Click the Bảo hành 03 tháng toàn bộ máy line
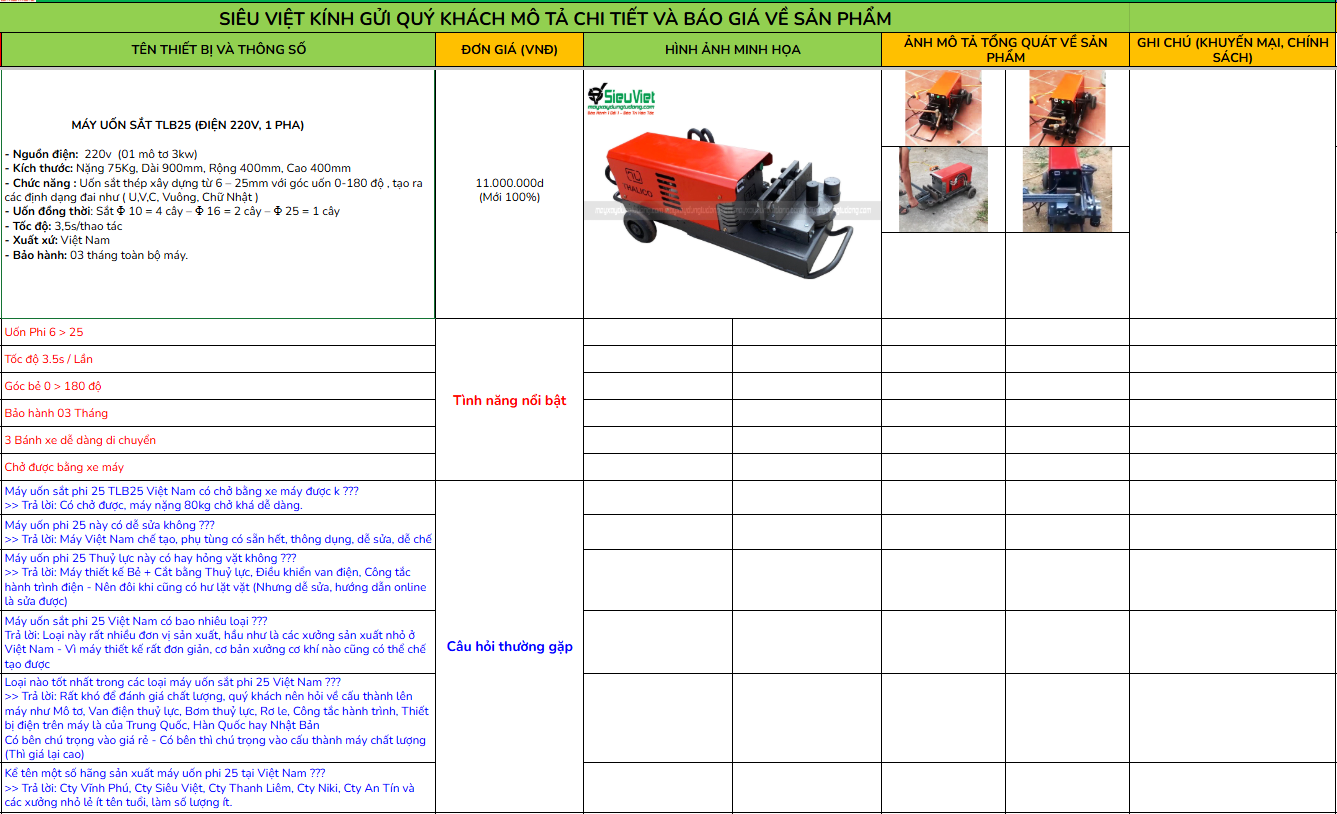The width and height of the screenshot is (1337, 814). (96, 255)
